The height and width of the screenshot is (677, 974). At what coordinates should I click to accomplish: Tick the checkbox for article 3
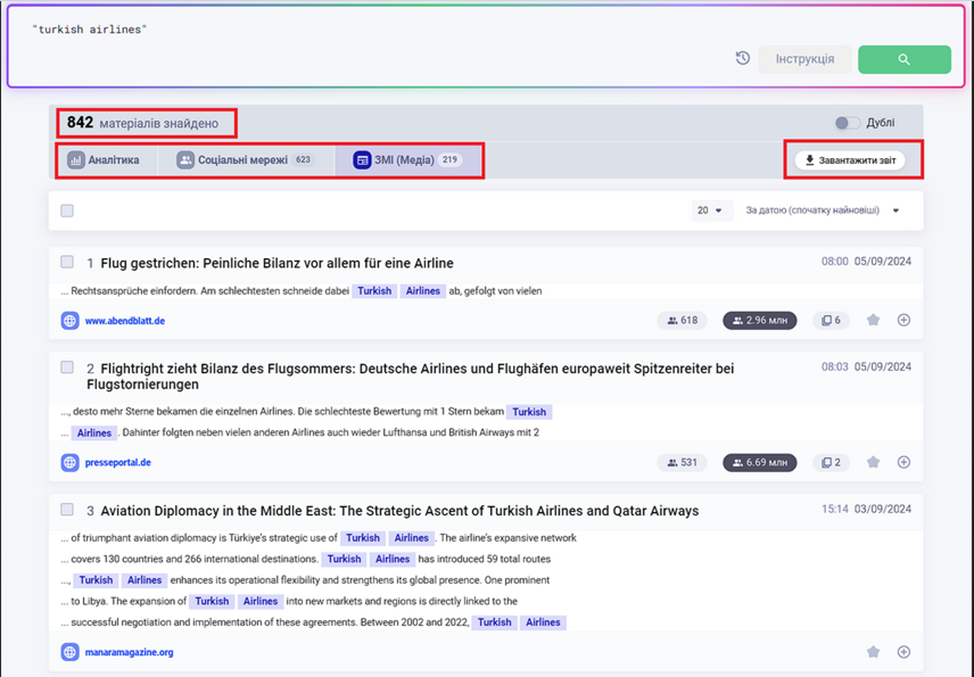coord(67,510)
